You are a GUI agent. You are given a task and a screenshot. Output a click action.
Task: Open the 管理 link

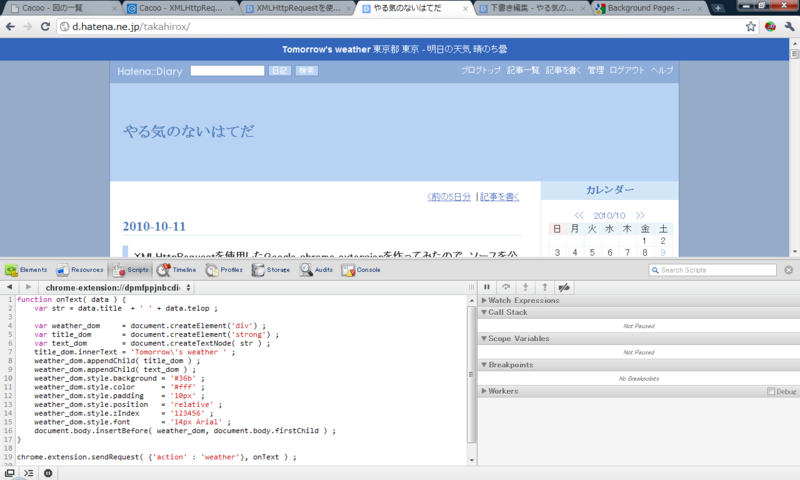click(595, 70)
